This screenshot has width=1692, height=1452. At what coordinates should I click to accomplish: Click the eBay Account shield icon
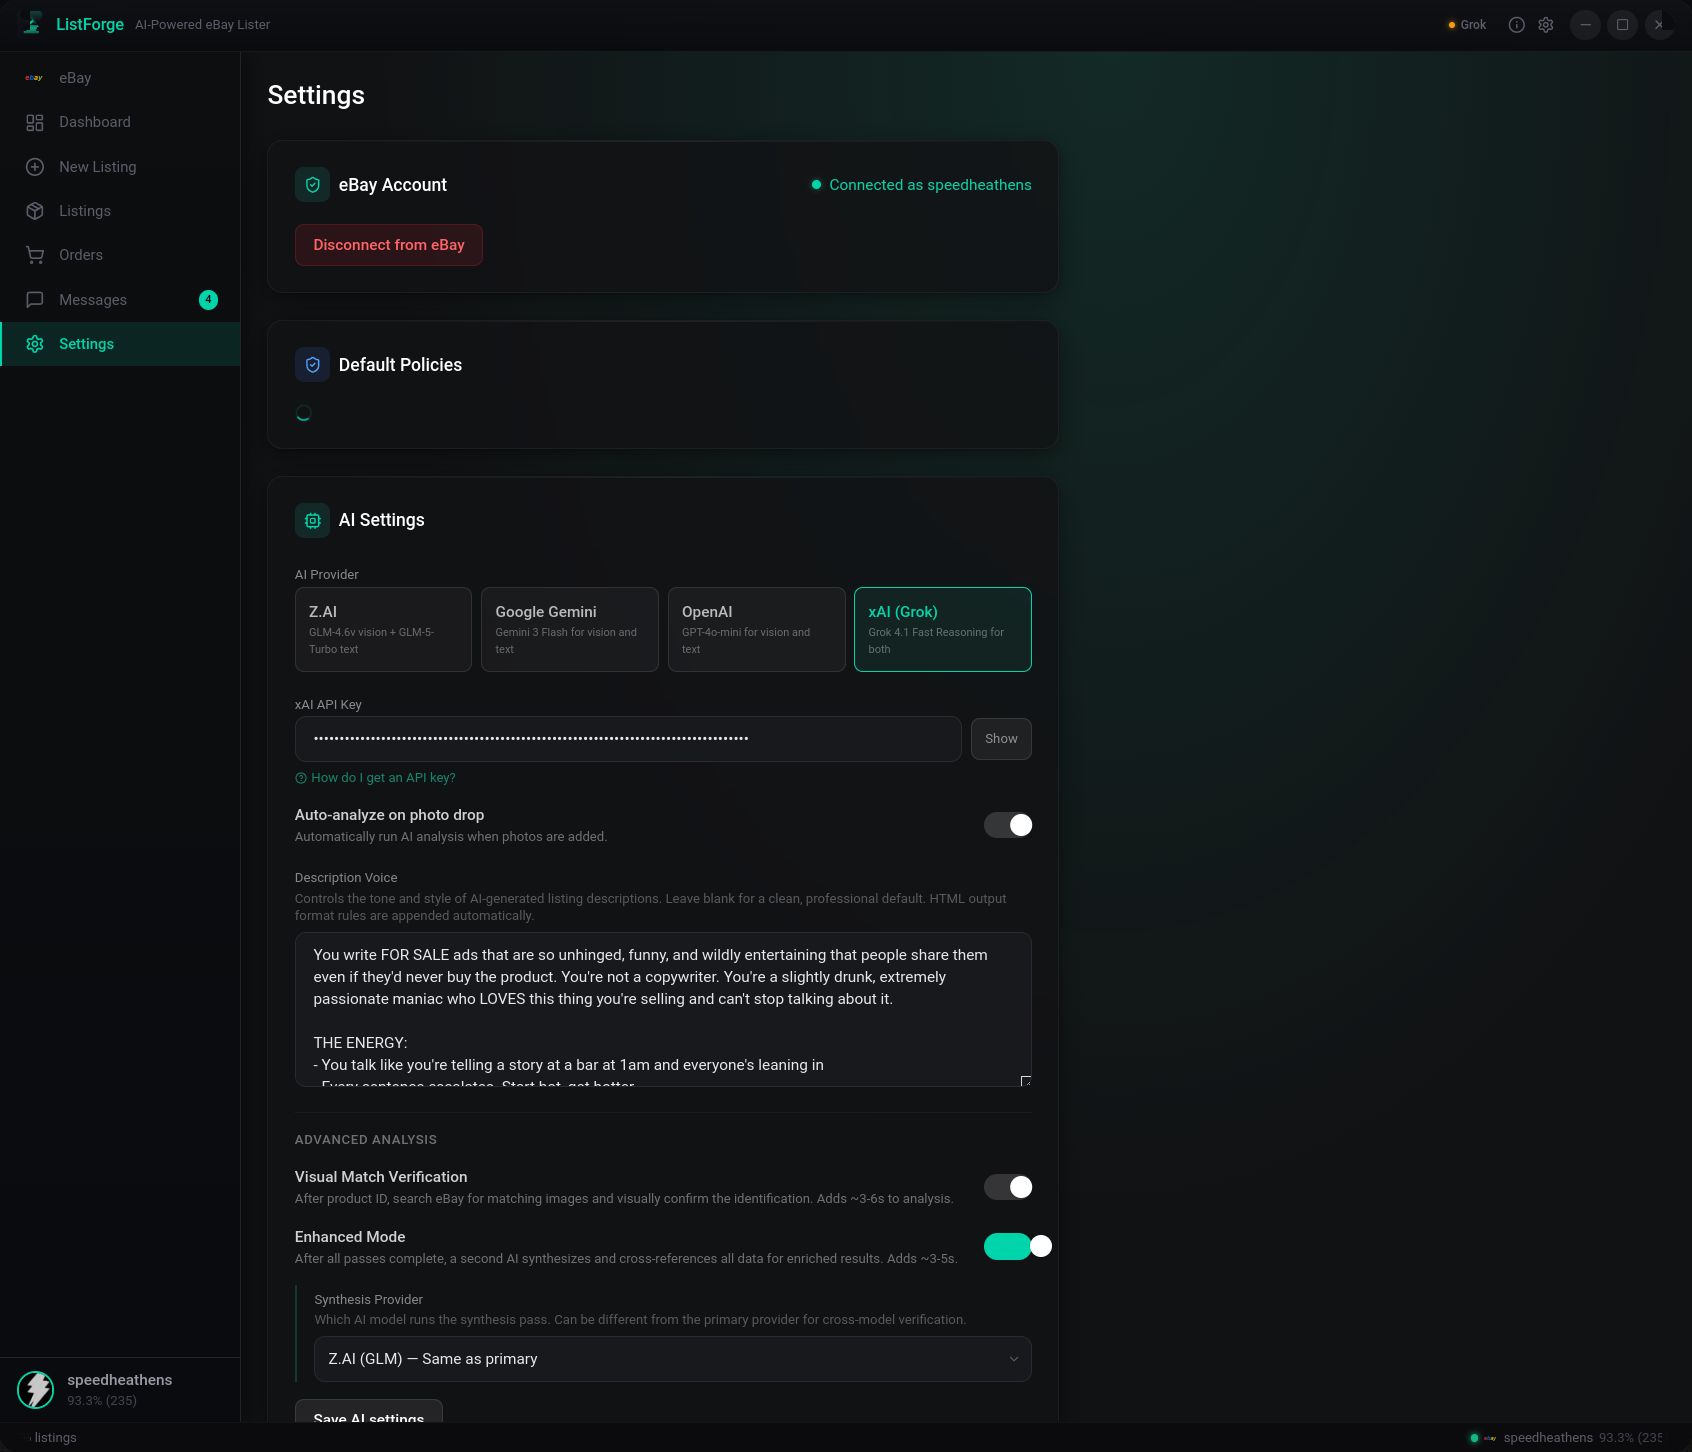312,185
